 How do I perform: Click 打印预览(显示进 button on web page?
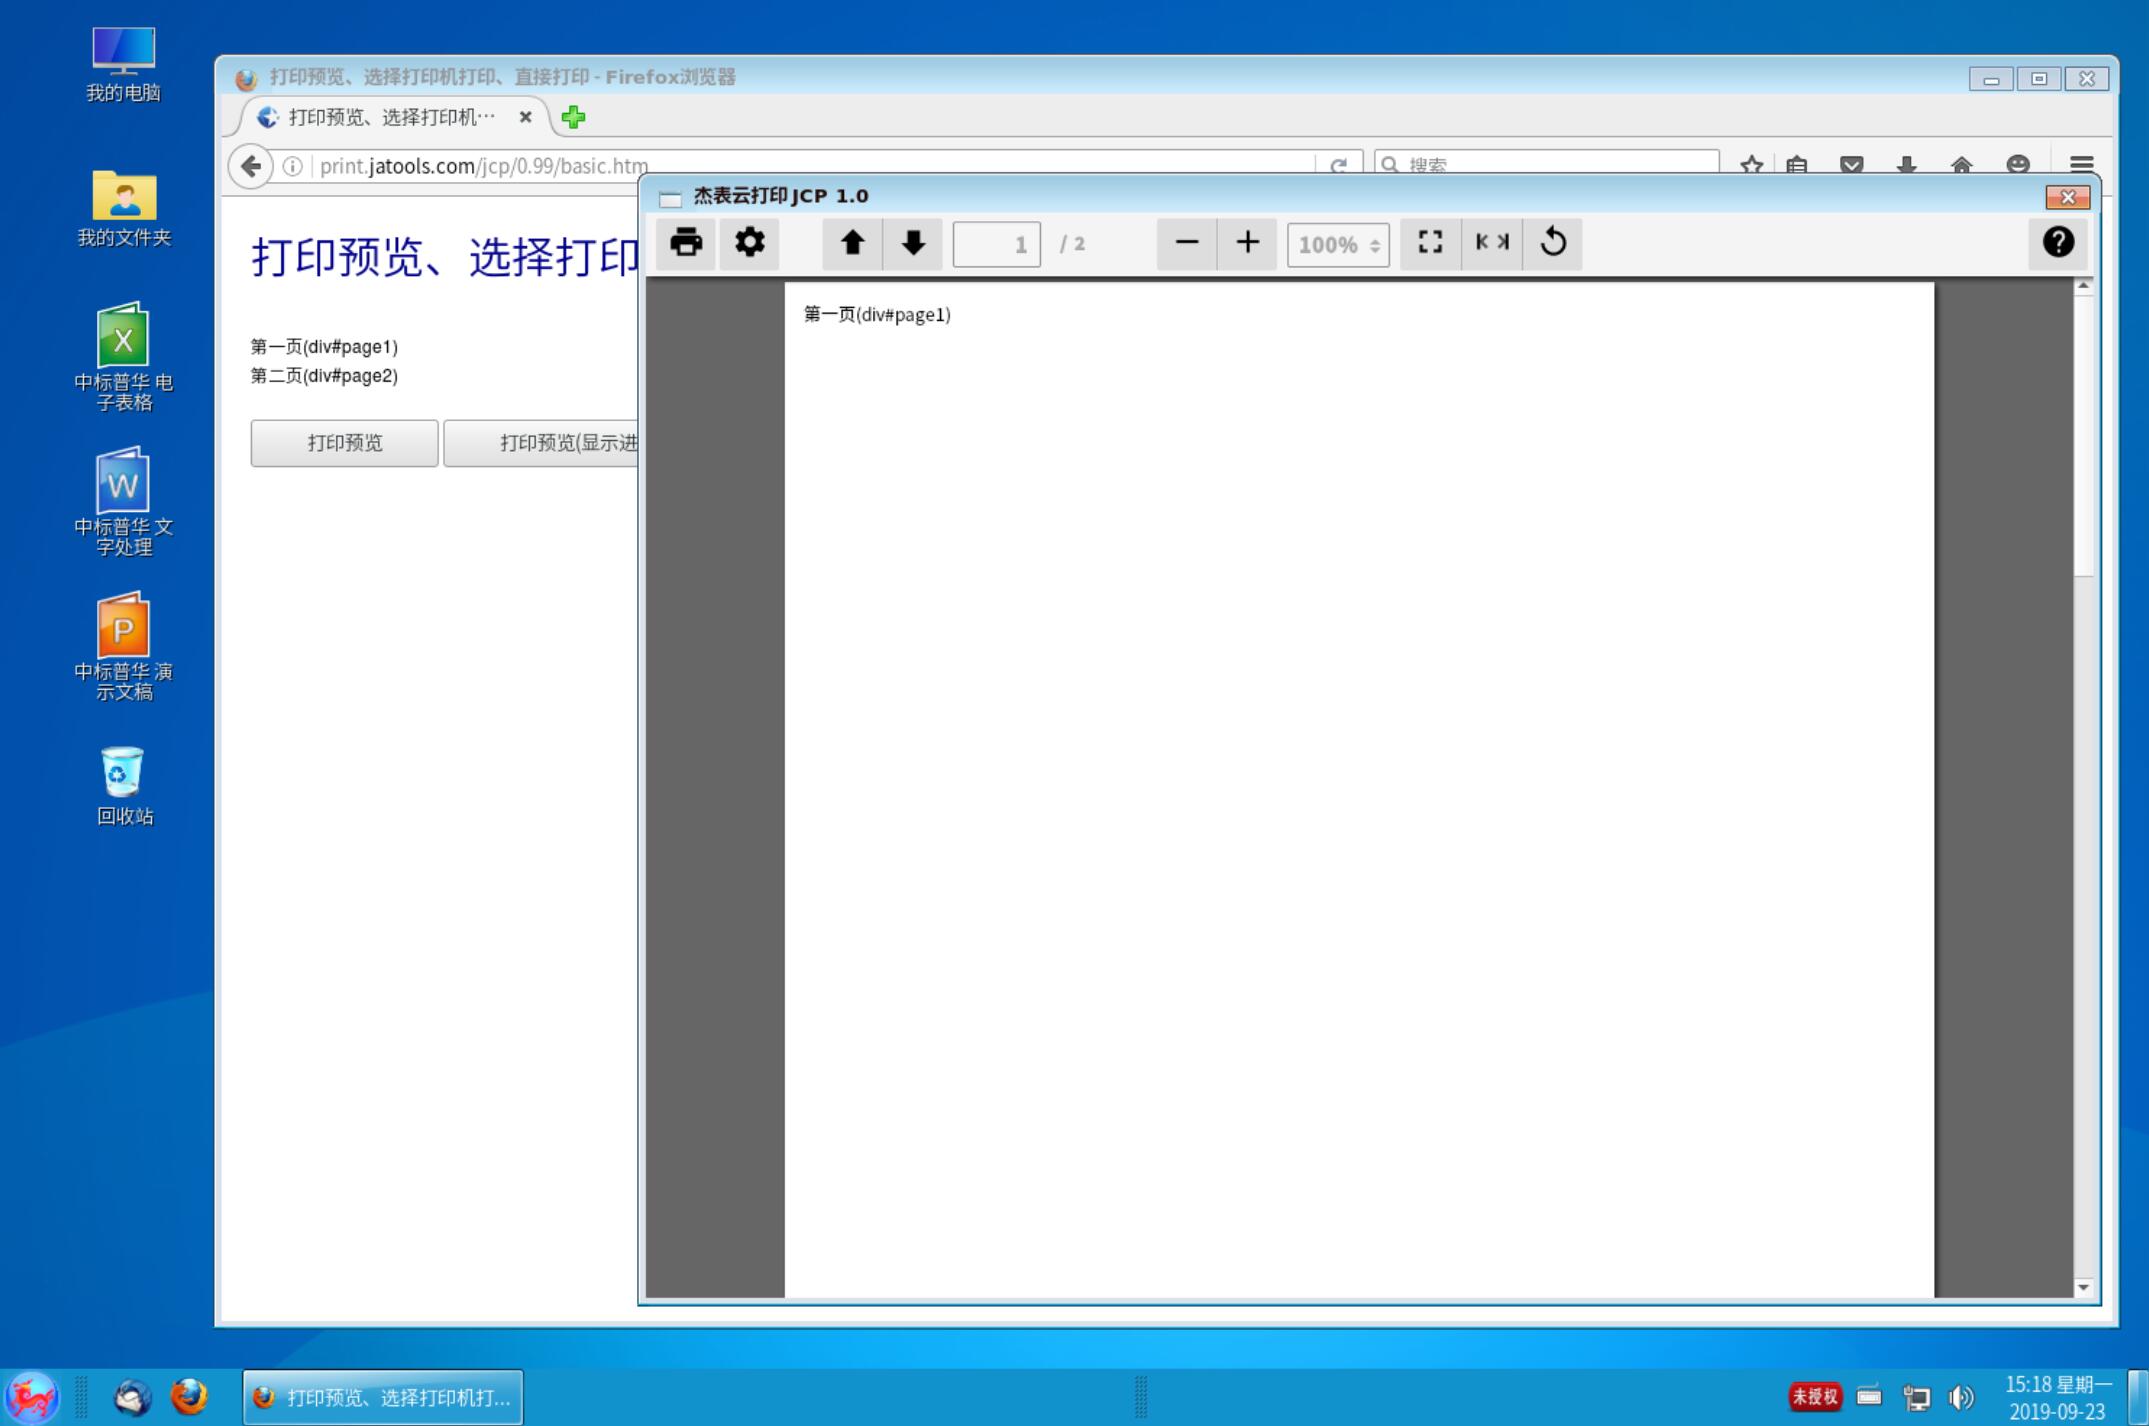541,443
